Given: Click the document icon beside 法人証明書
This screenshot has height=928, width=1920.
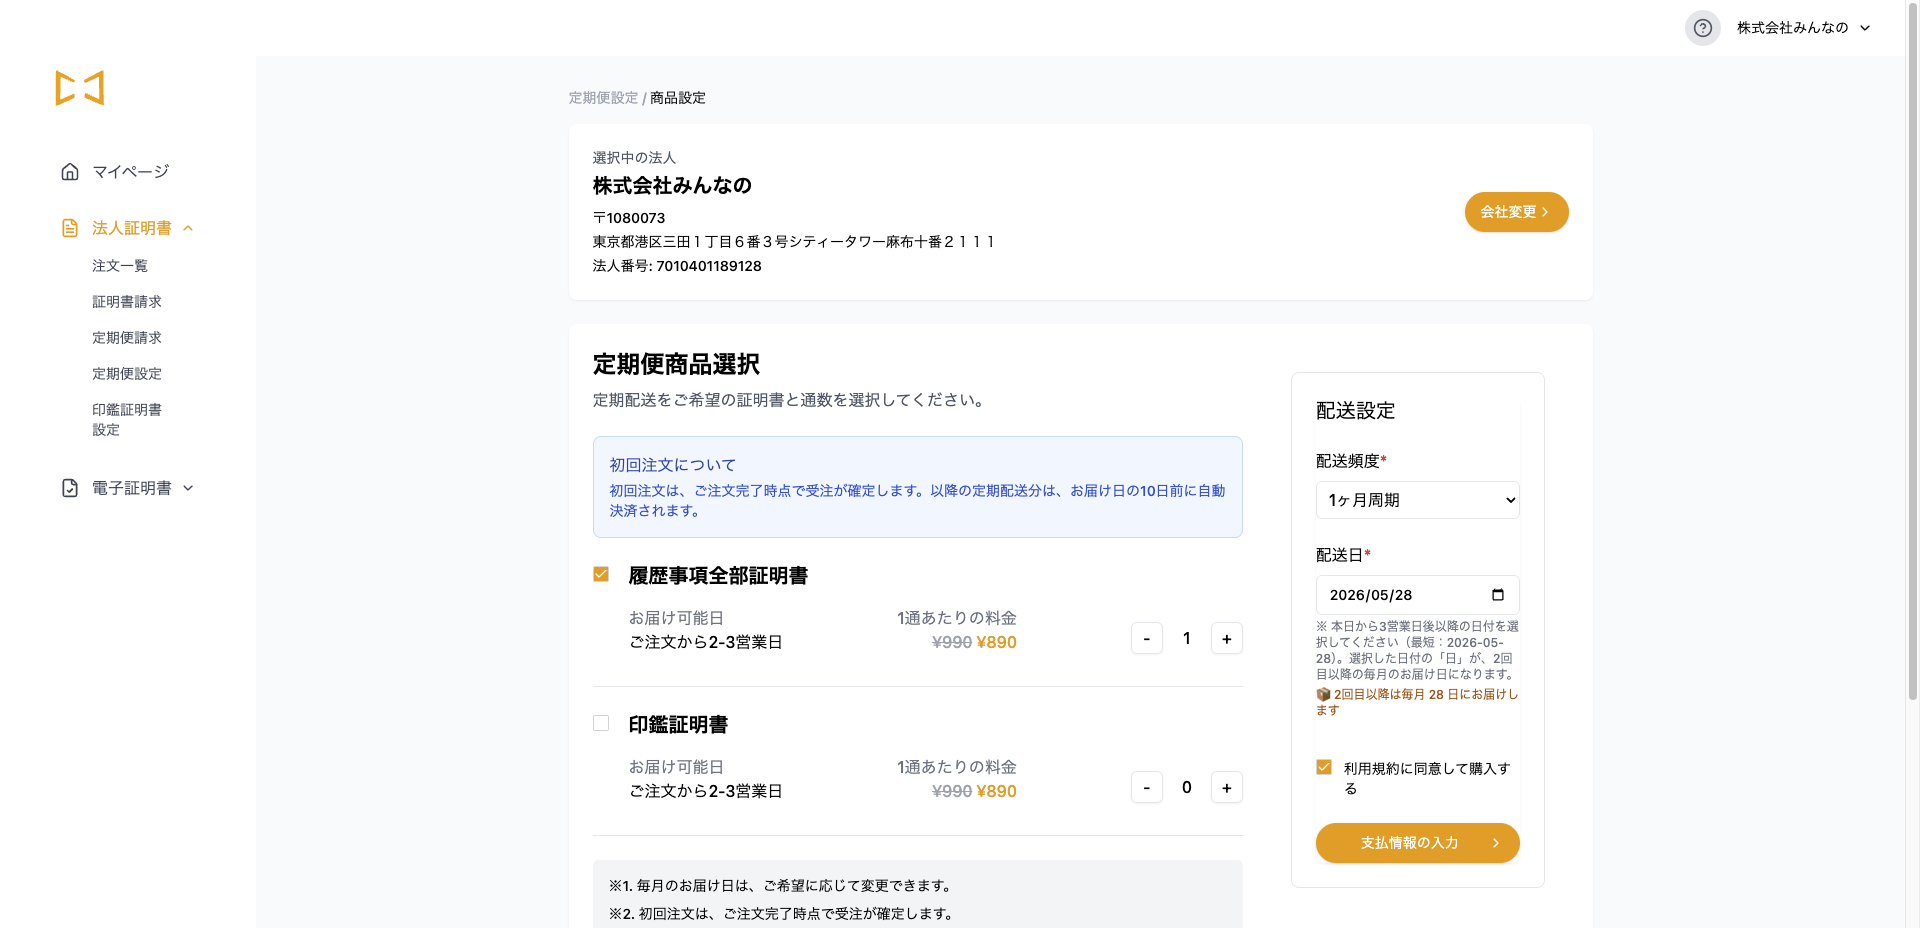Looking at the screenshot, I should click(70, 228).
